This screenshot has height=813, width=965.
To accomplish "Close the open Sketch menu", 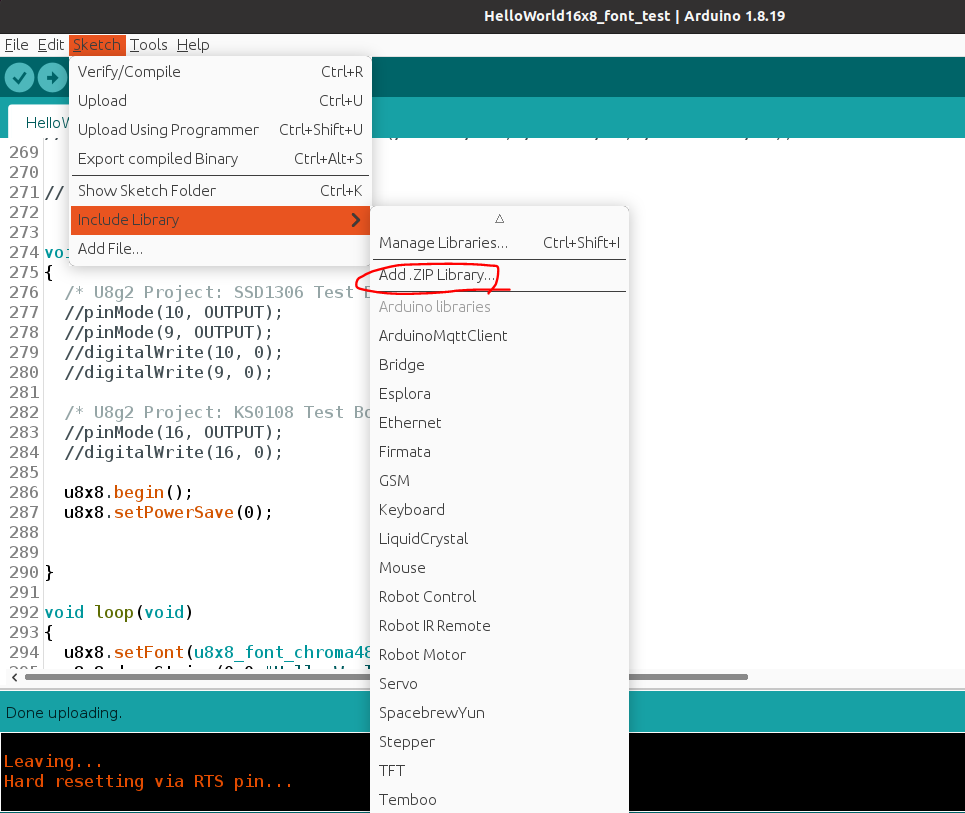I will pyautogui.click(x=97, y=45).
